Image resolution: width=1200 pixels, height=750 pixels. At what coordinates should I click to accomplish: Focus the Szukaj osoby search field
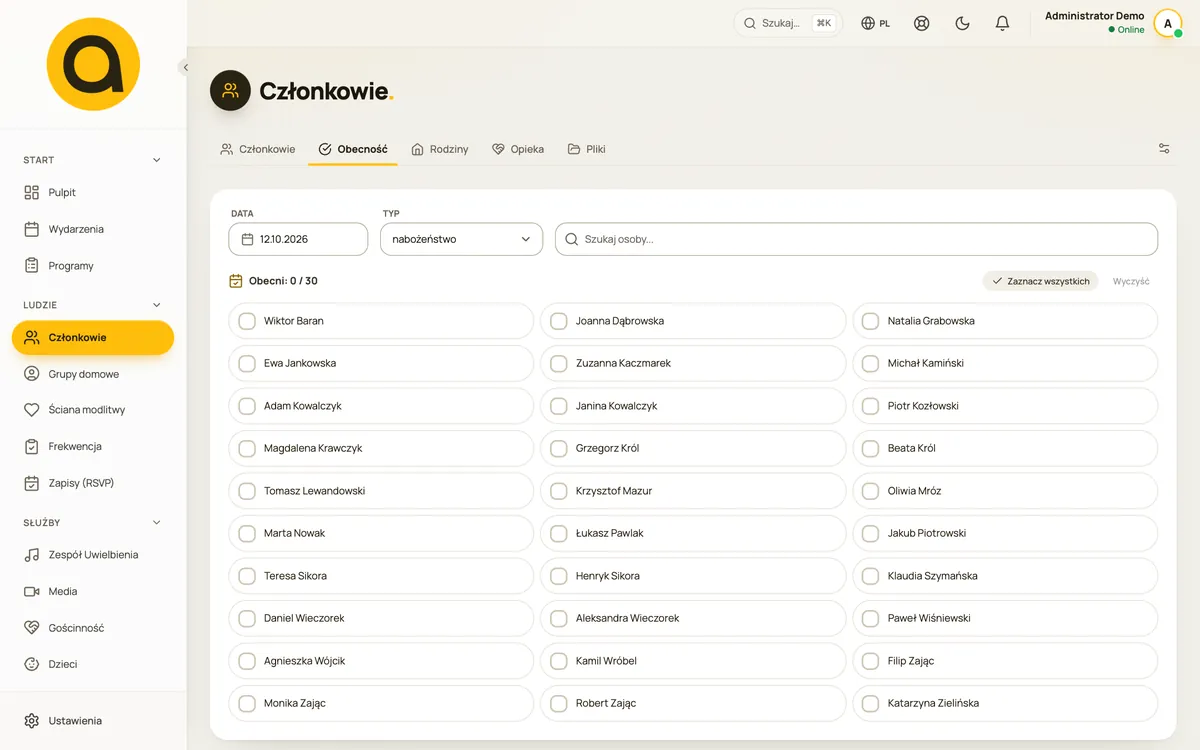tap(856, 239)
